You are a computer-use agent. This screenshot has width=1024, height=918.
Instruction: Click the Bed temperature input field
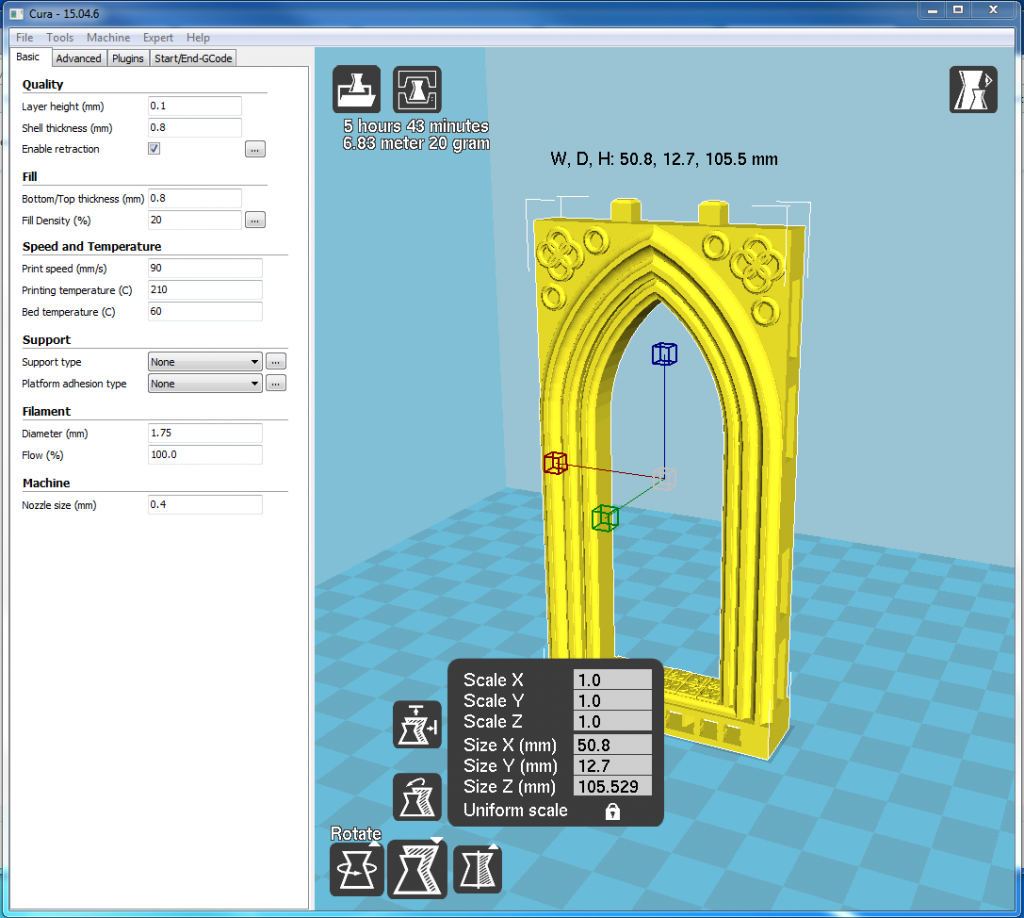tap(205, 311)
